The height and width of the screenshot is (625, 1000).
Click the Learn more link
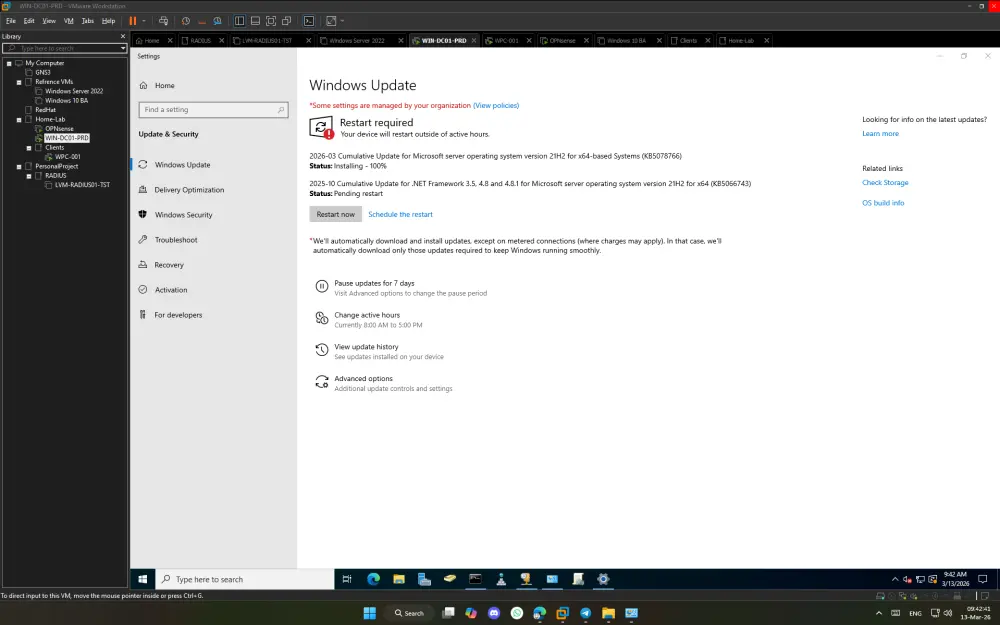click(x=880, y=133)
